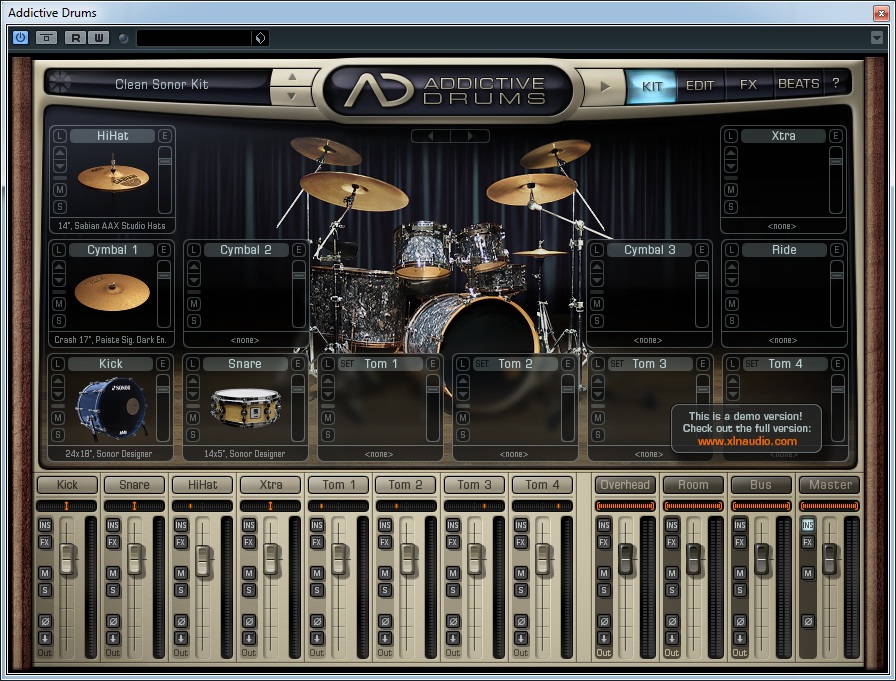Adjust the Master channel volume fader
The height and width of the screenshot is (681, 896).
pyautogui.click(x=829, y=559)
